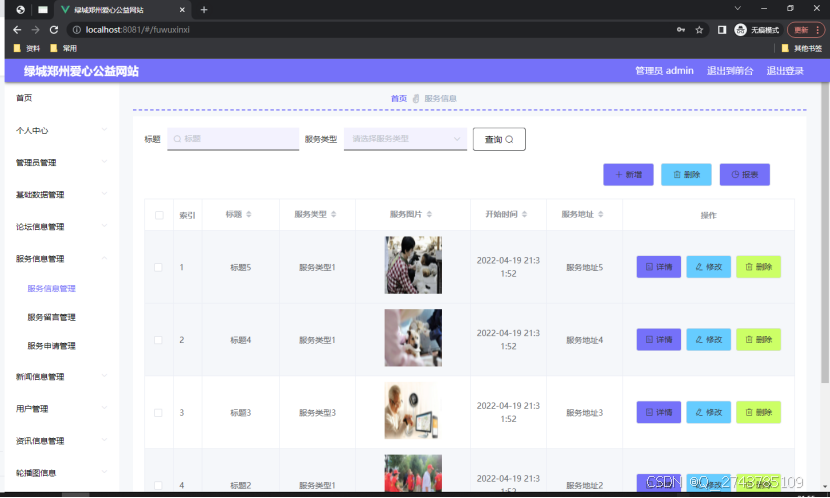830x498 pixels.
Task: Toggle the select-all checkbox in table header
Action: (159, 215)
